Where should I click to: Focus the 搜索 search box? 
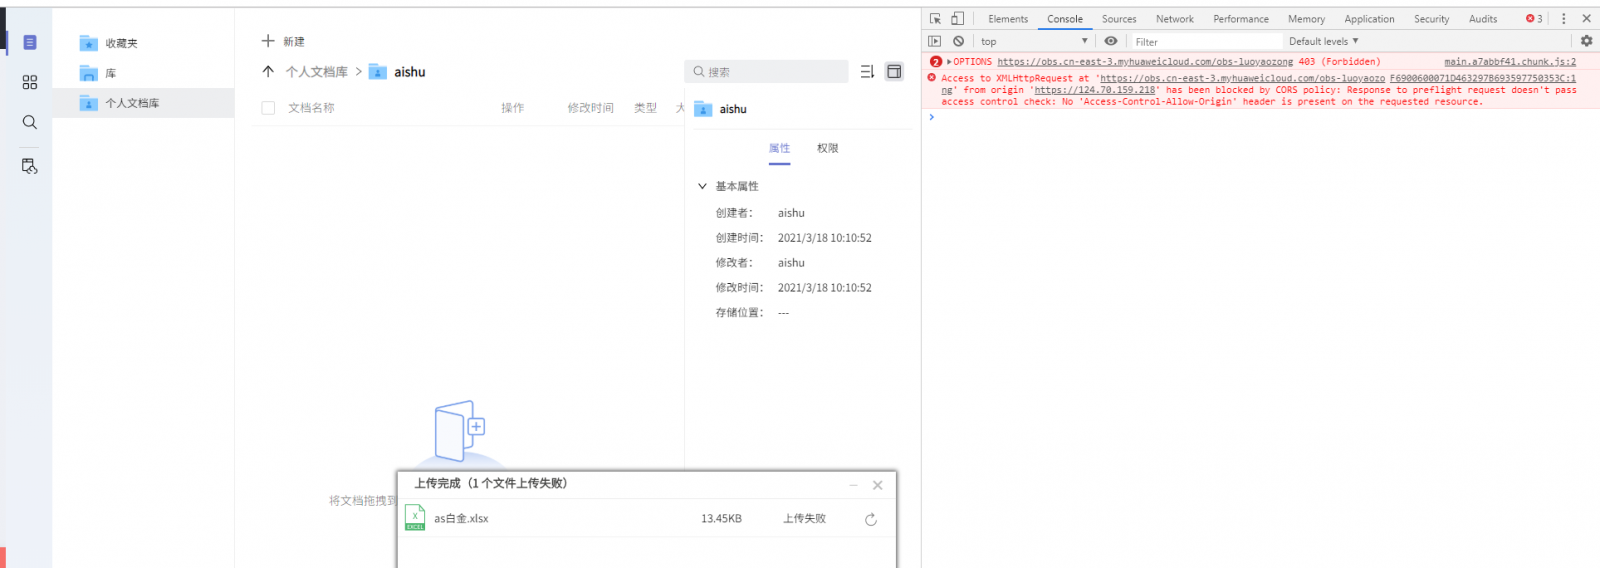click(x=766, y=72)
